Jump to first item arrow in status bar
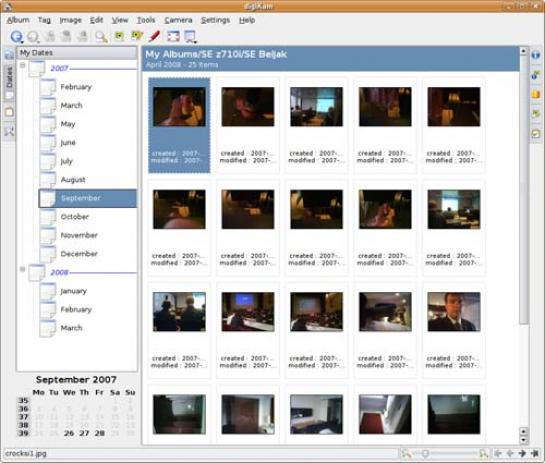The image size is (545, 463). [498, 453]
